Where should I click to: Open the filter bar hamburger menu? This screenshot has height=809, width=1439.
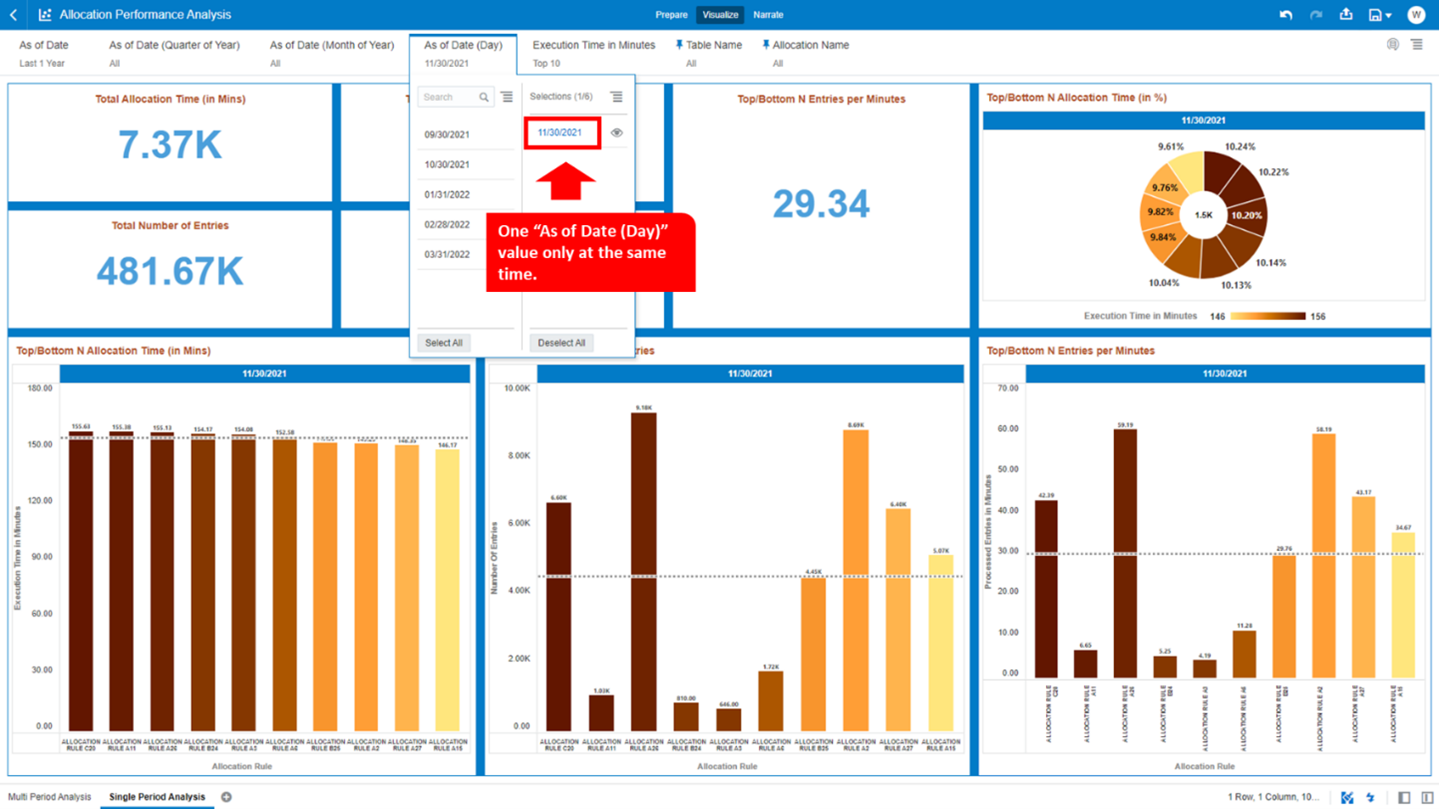(x=1417, y=45)
